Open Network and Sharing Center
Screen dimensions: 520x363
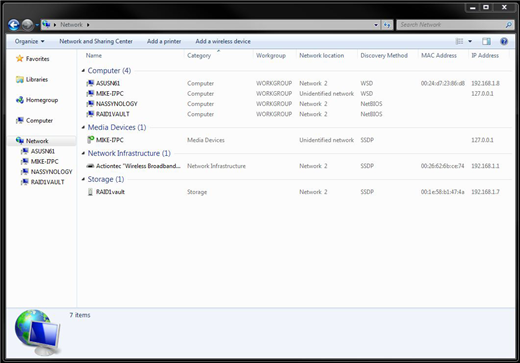click(96, 41)
